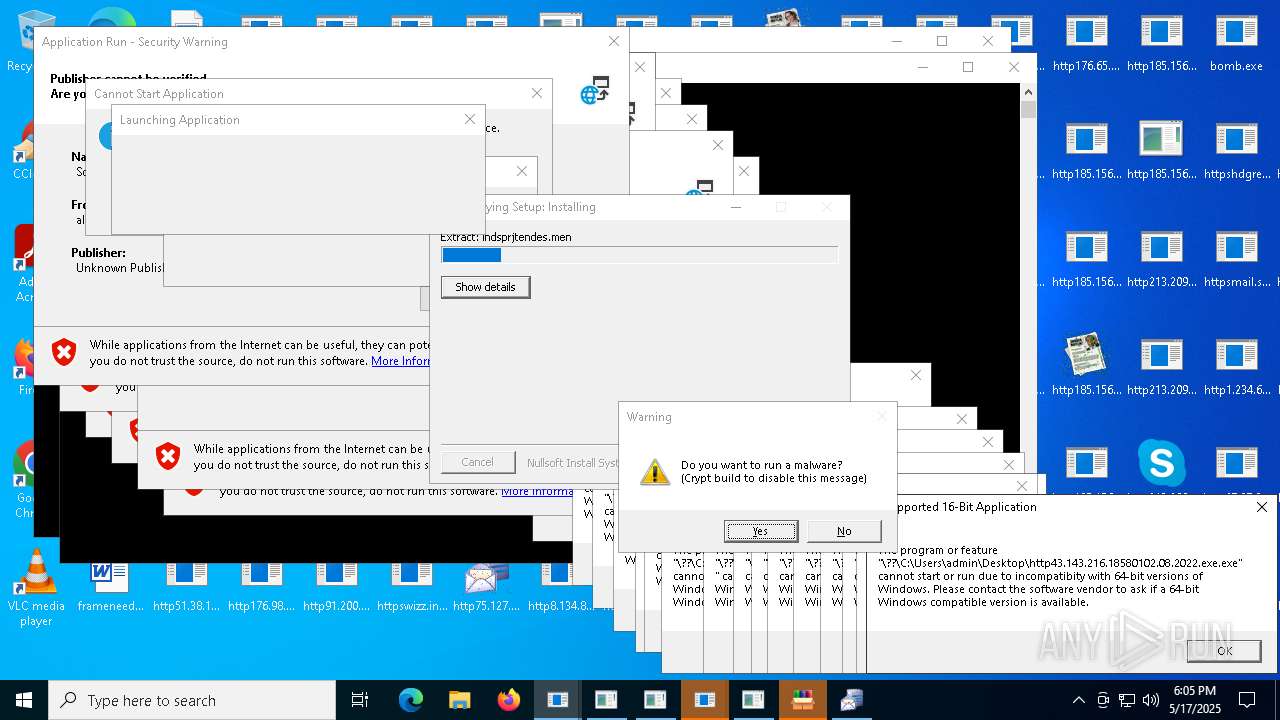Switch to the mail envelope taskbar app
1280x720 pixels.
click(851, 700)
